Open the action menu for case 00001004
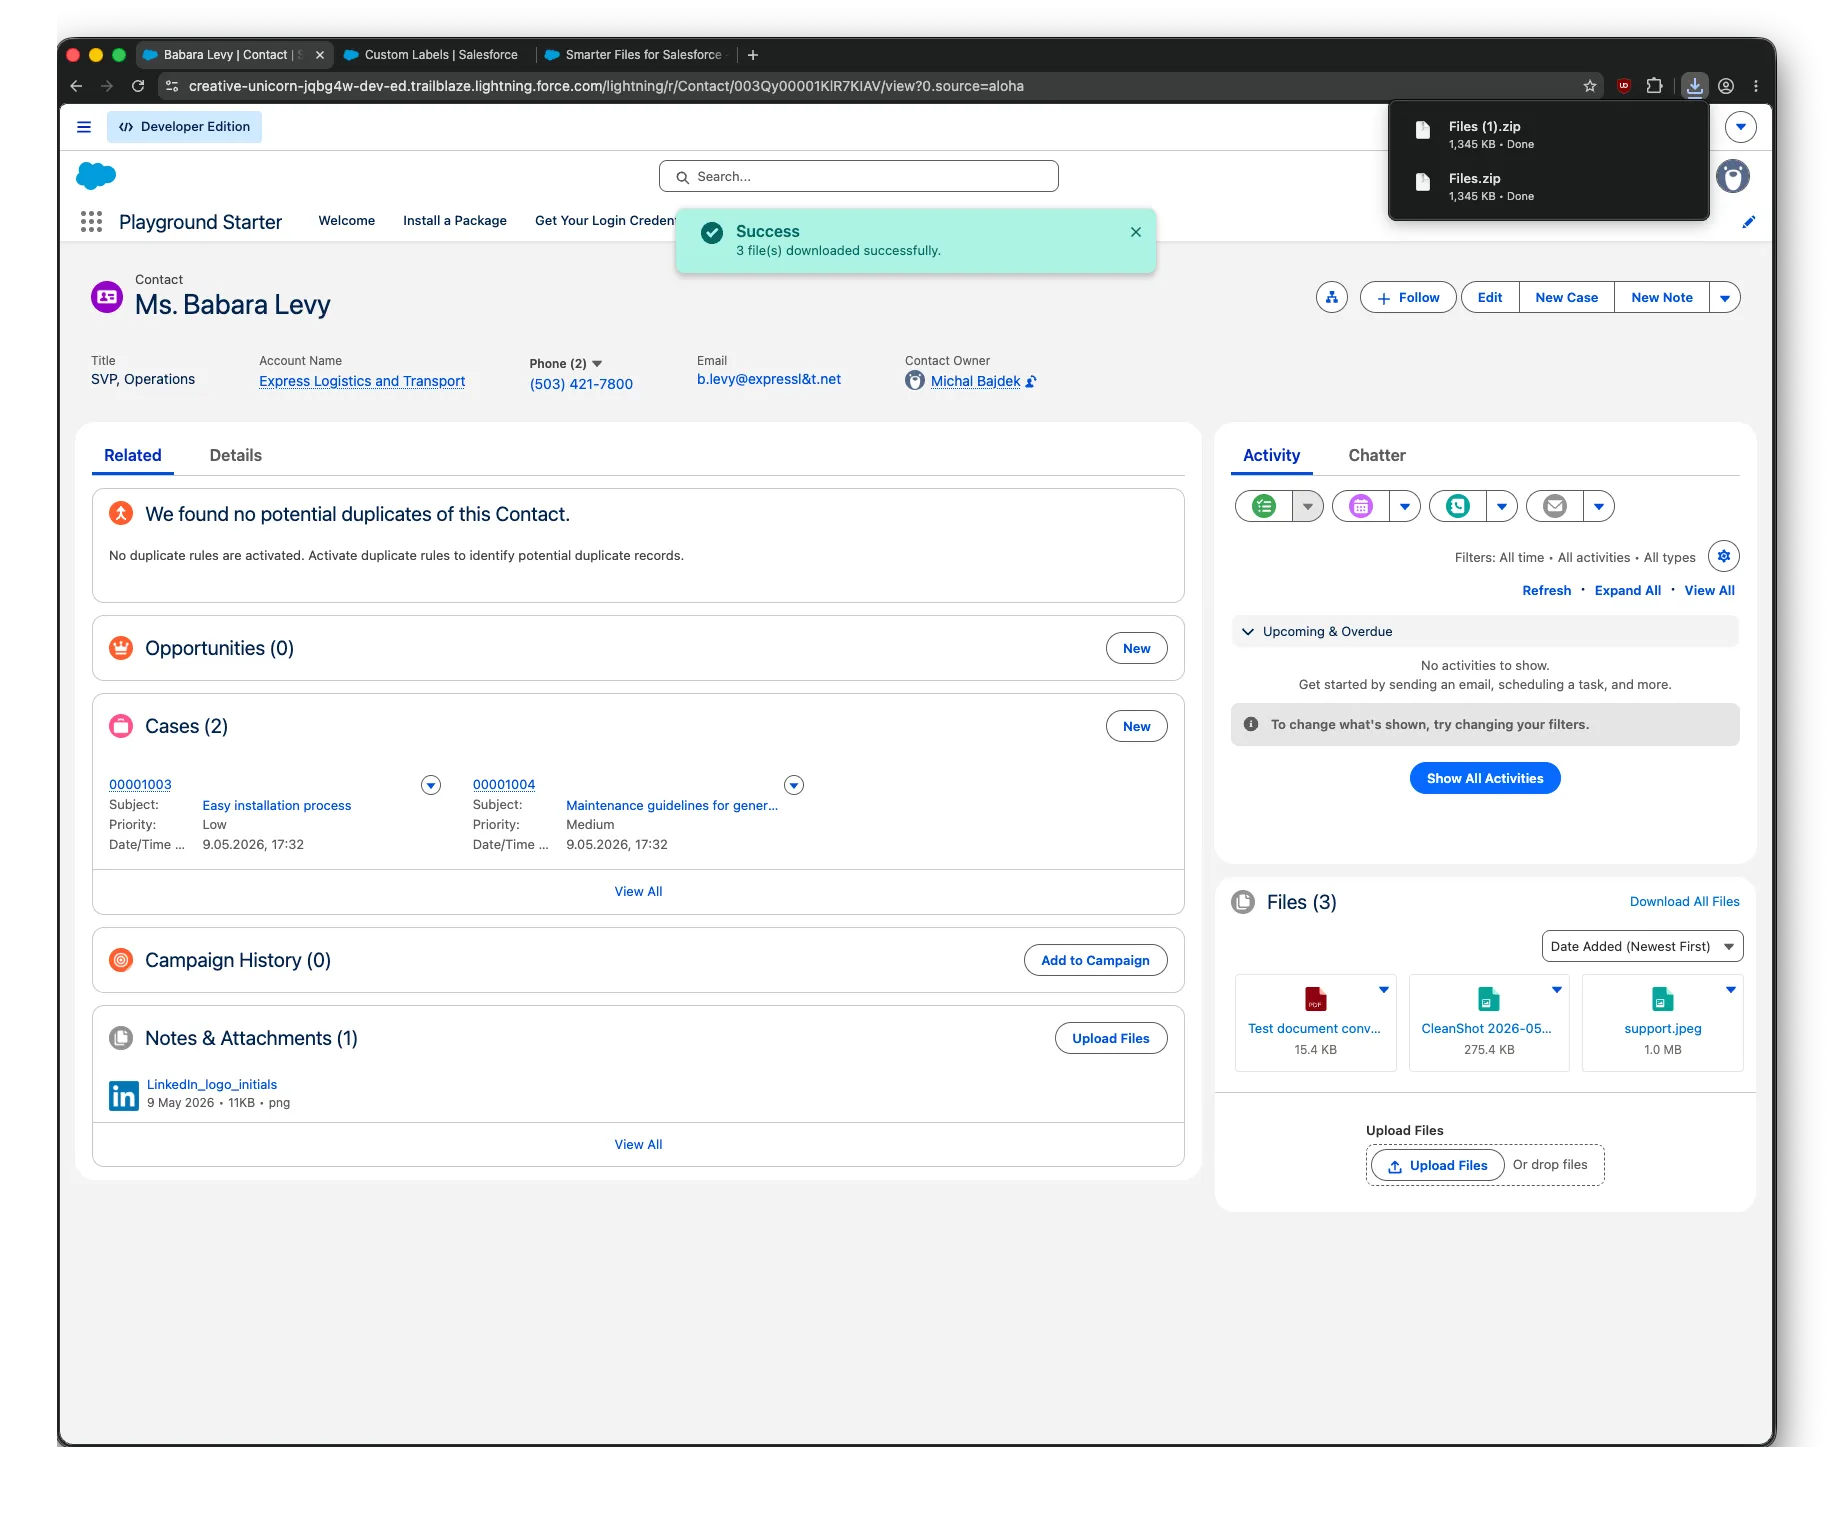 (x=794, y=785)
